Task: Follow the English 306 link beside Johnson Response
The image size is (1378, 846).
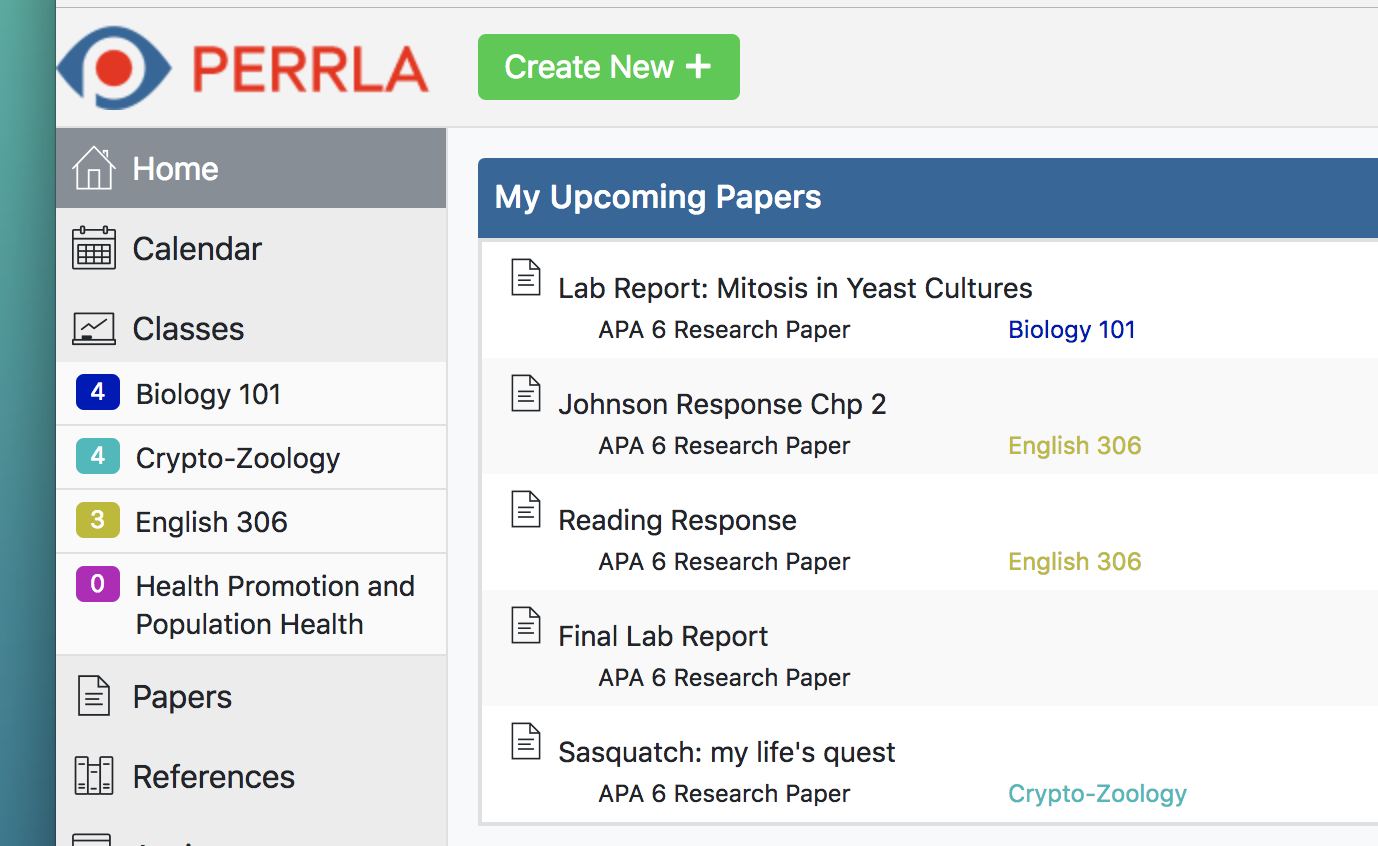Action: coord(1074,445)
